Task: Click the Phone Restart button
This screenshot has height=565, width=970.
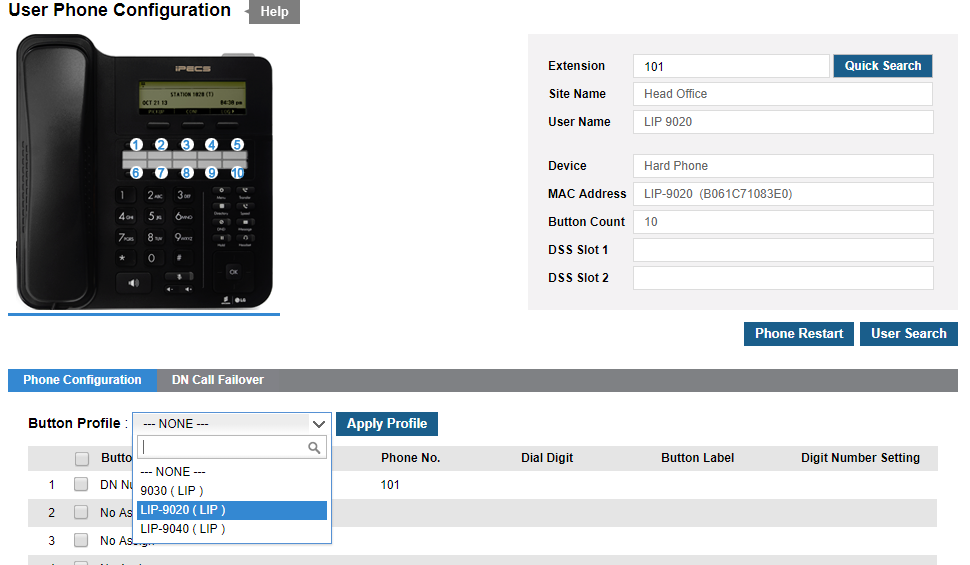Action: (x=799, y=334)
